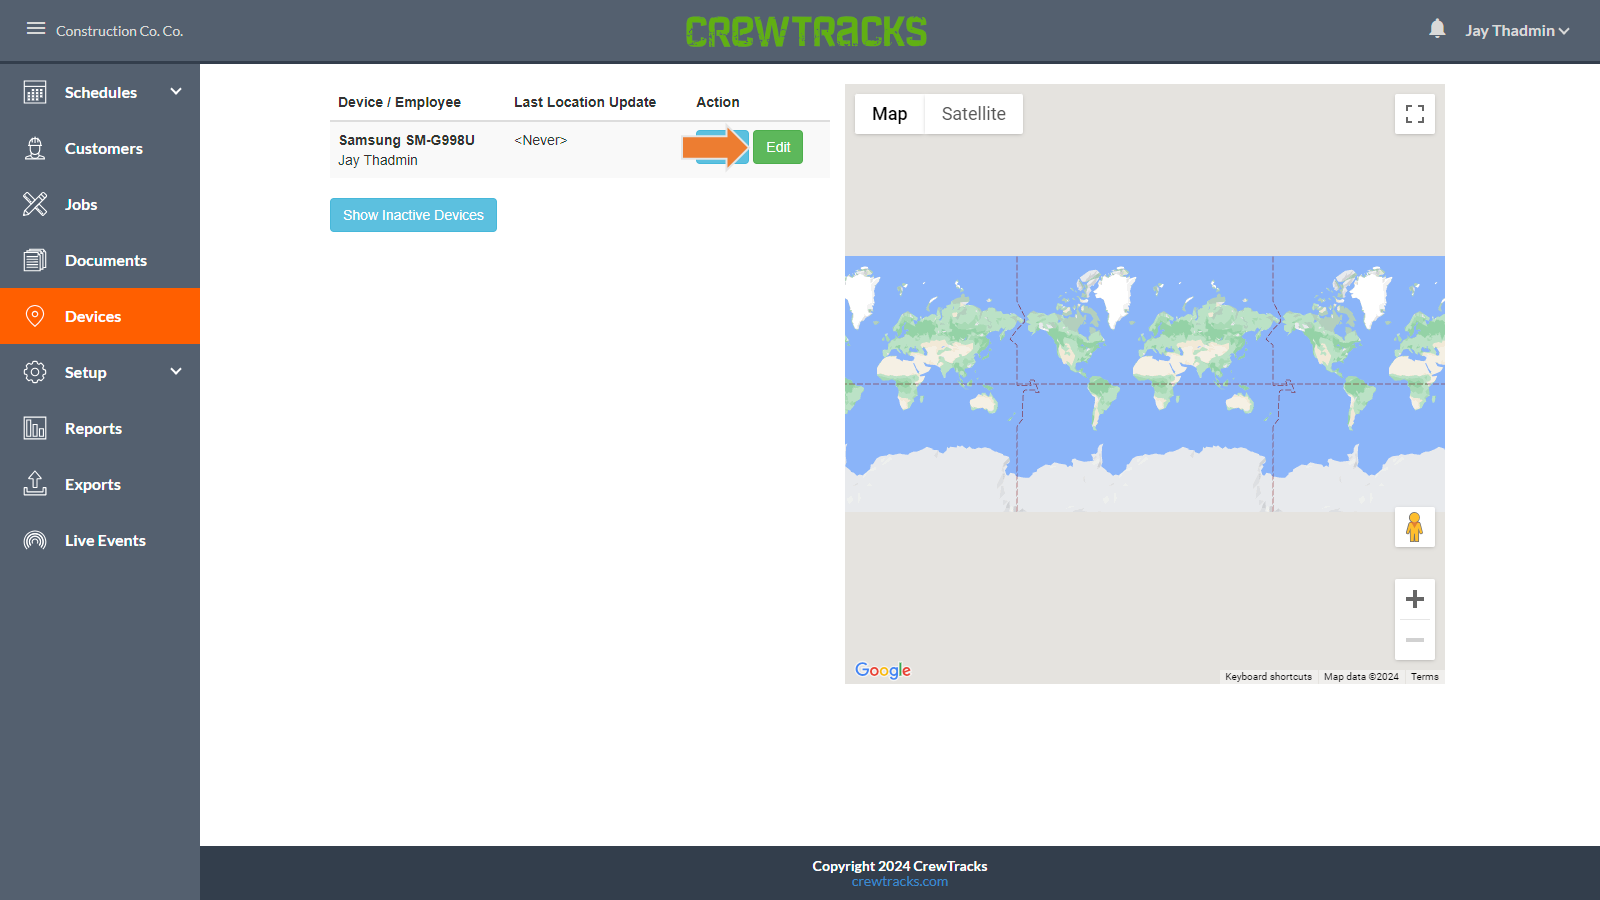Navigate to Jobs
The width and height of the screenshot is (1600, 900).
point(100,204)
